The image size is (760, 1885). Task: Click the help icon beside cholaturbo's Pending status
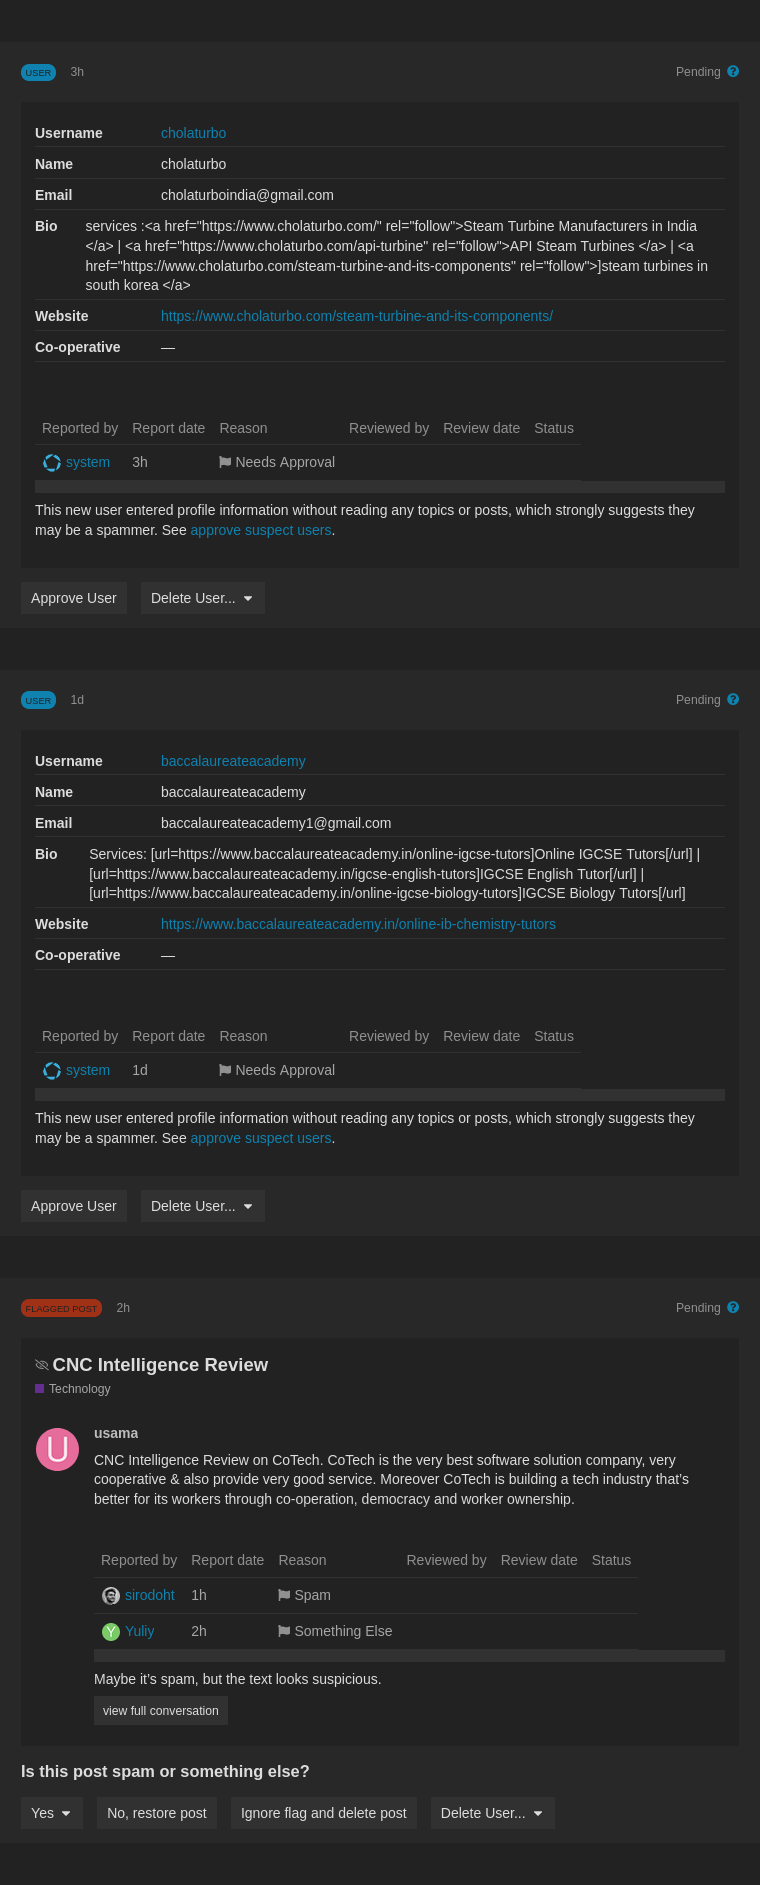(733, 72)
